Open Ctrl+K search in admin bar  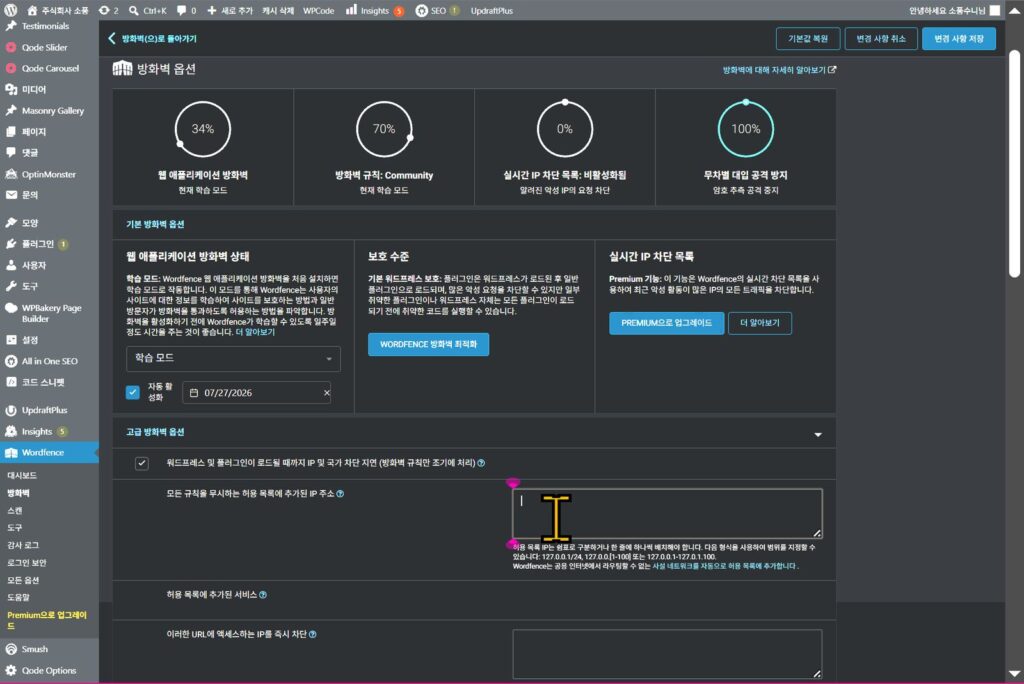(148, 10)
